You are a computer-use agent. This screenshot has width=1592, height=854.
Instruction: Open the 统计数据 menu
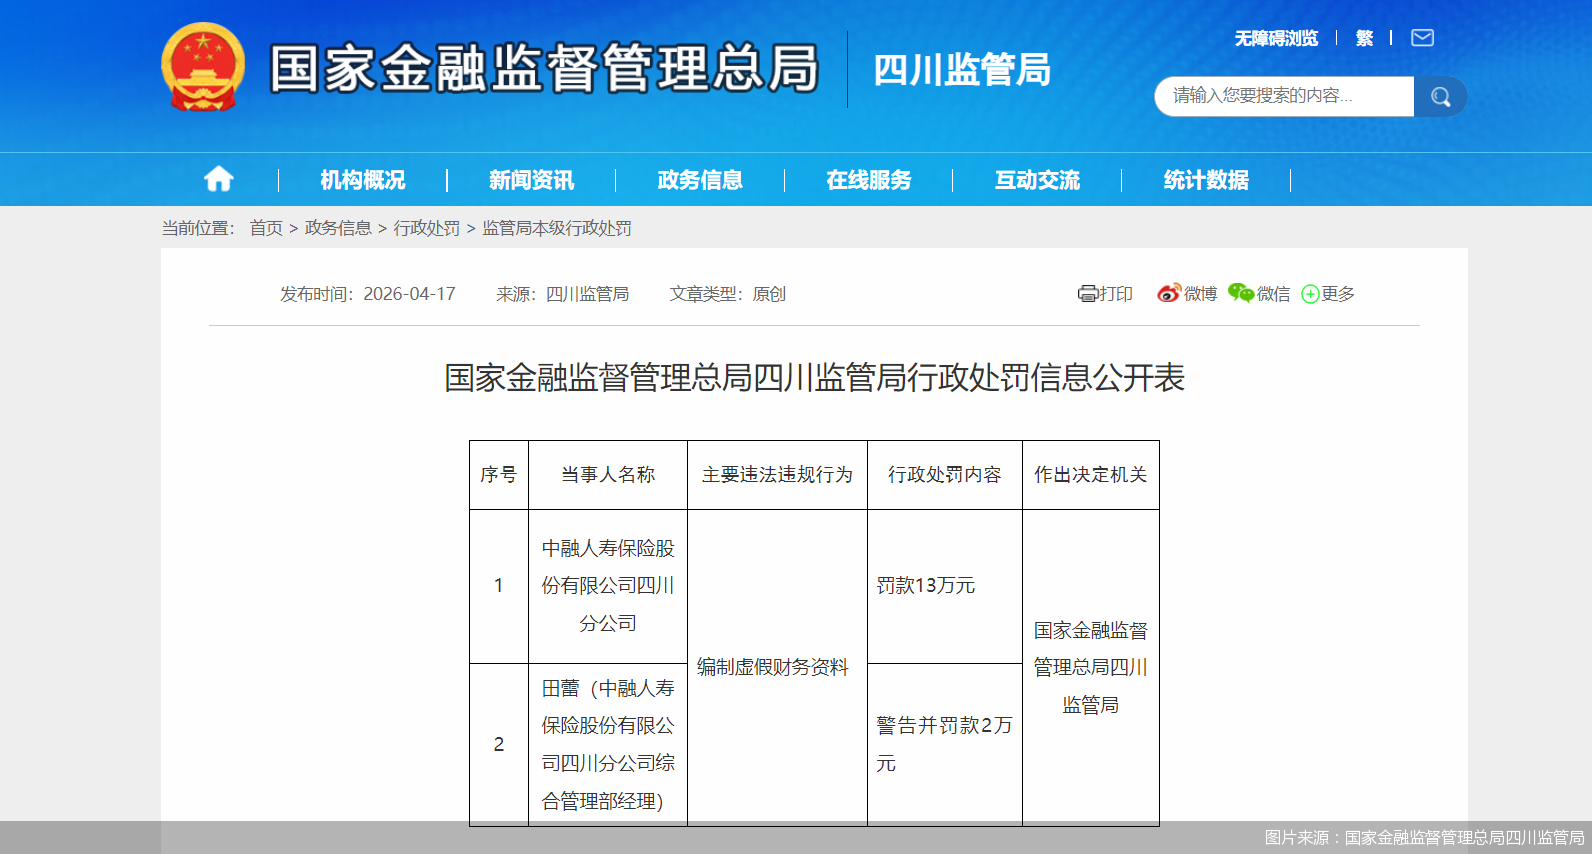click(x=1206, y=180)
